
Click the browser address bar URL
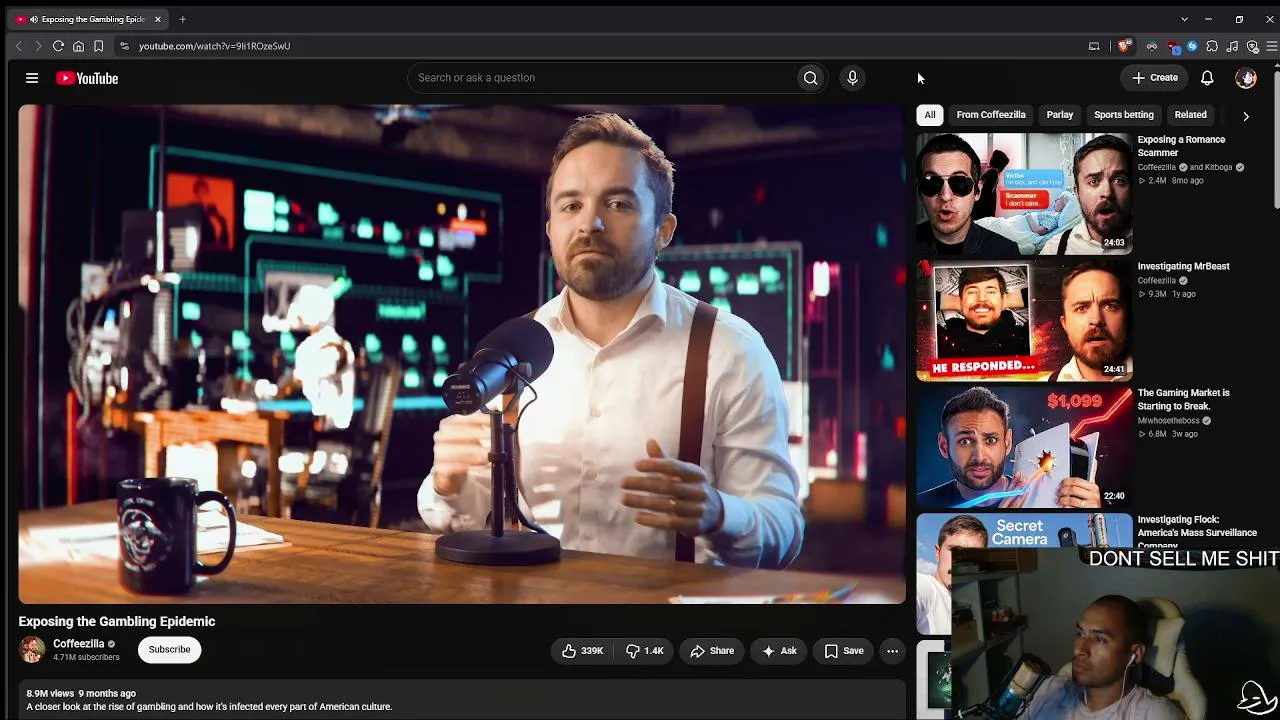[214, 46]
